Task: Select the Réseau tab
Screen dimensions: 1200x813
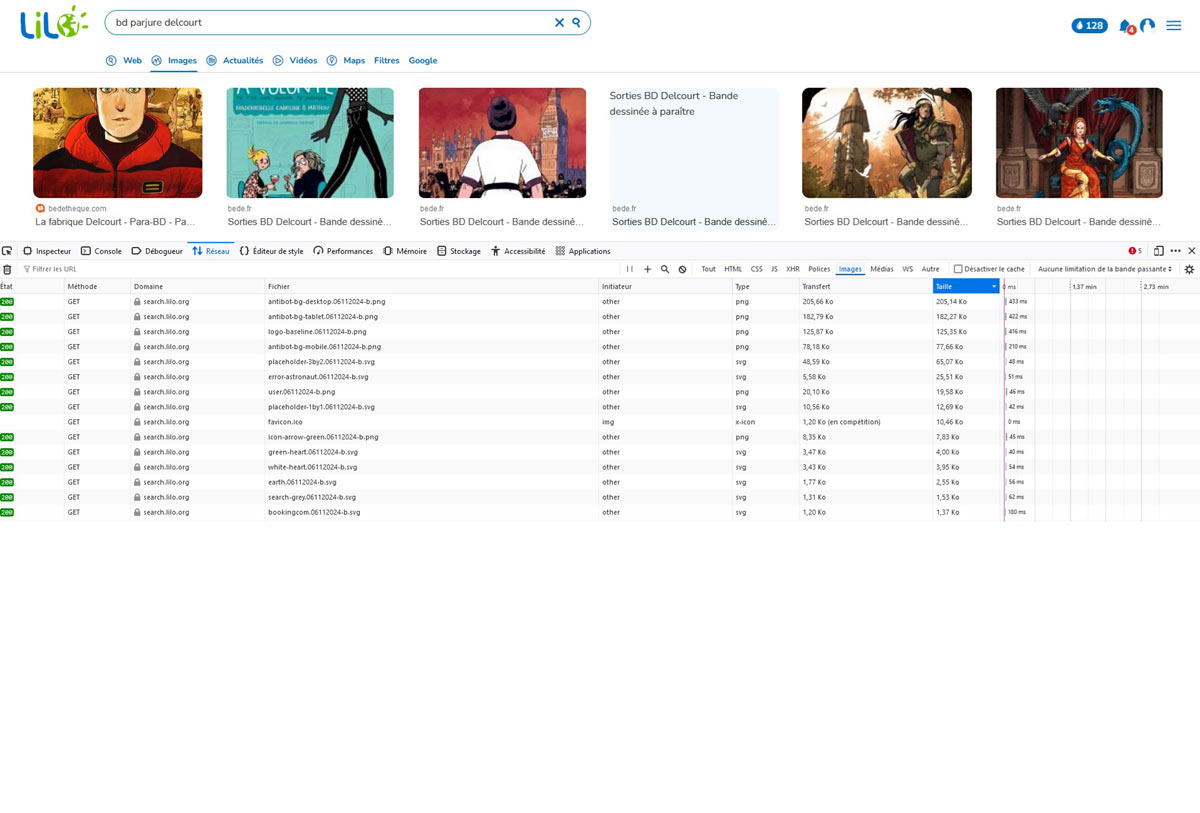Action: (211, 251)
